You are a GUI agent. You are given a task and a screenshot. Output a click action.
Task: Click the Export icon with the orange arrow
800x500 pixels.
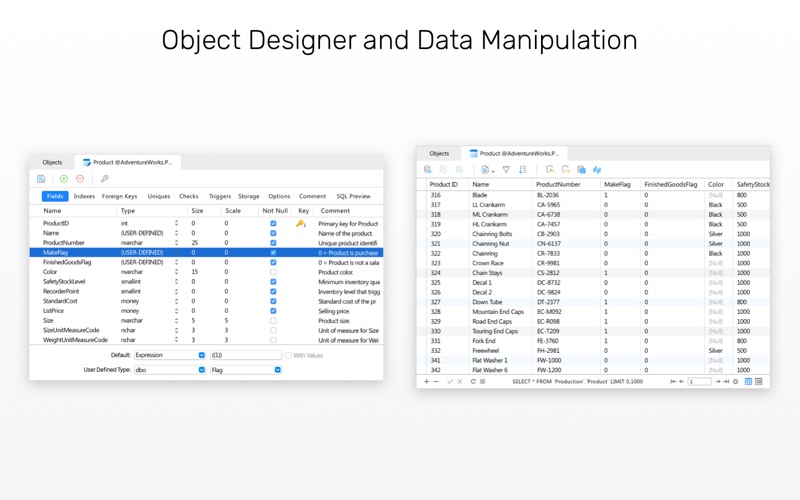[566, 169]
